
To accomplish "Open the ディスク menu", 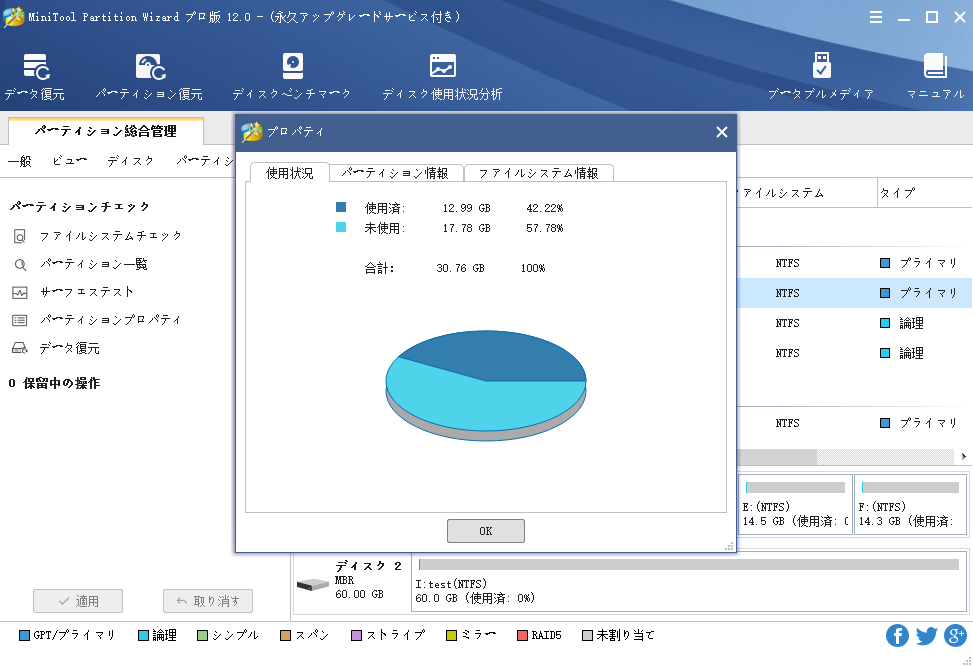I will 131,161.
